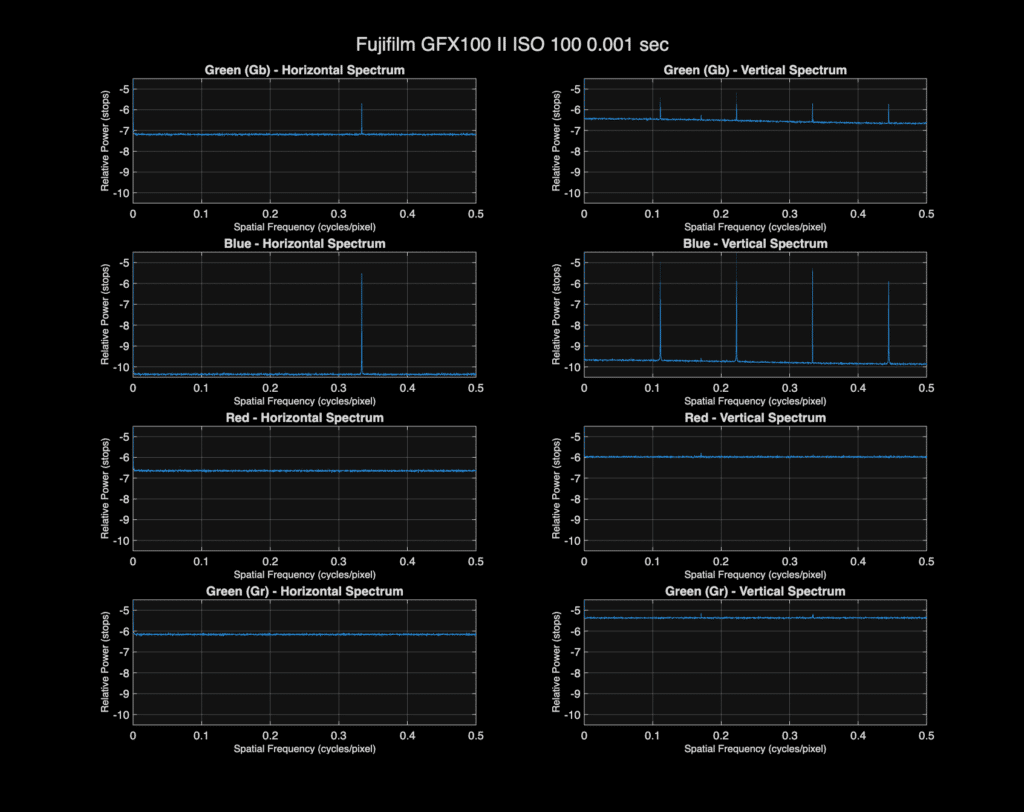Pick the 'Red - Horizontal Spectrum' title
The image size is (1024, 812).
pos(304,417)
